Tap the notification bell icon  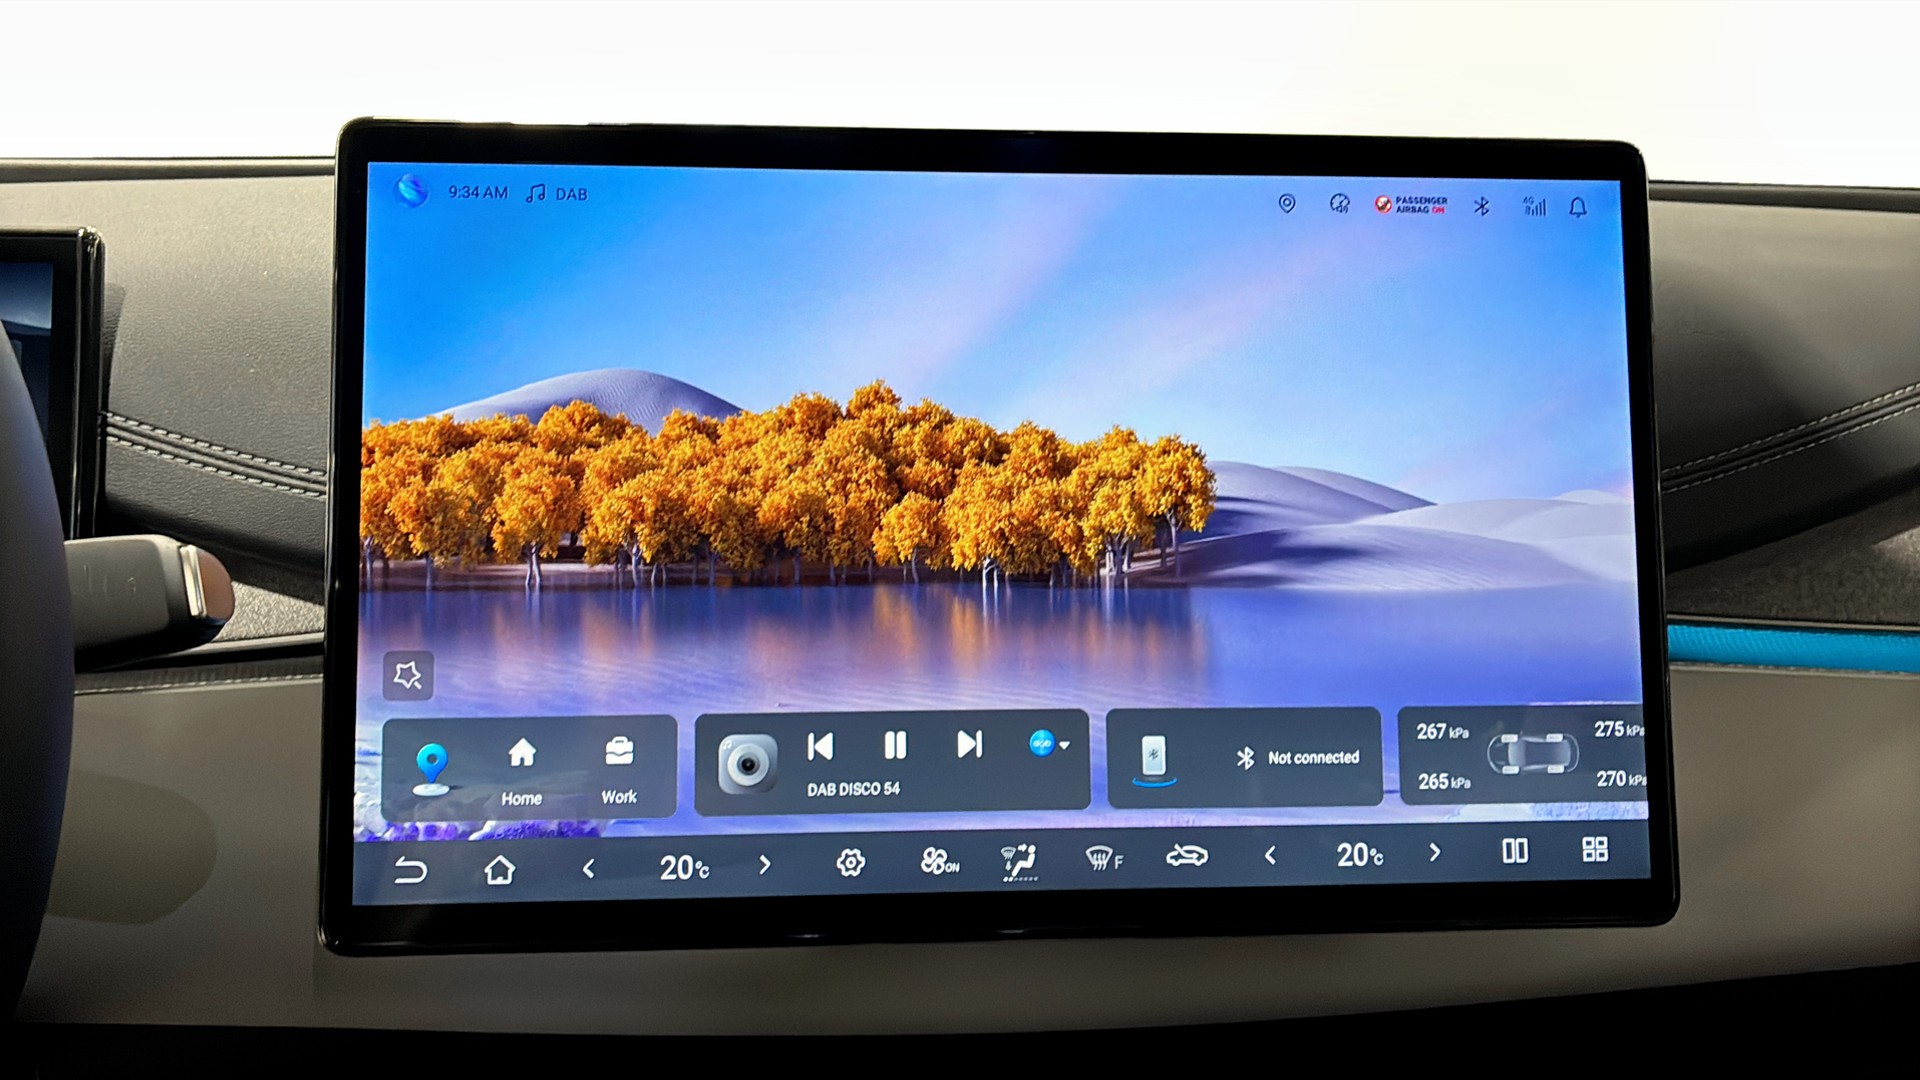(1578, 207)
